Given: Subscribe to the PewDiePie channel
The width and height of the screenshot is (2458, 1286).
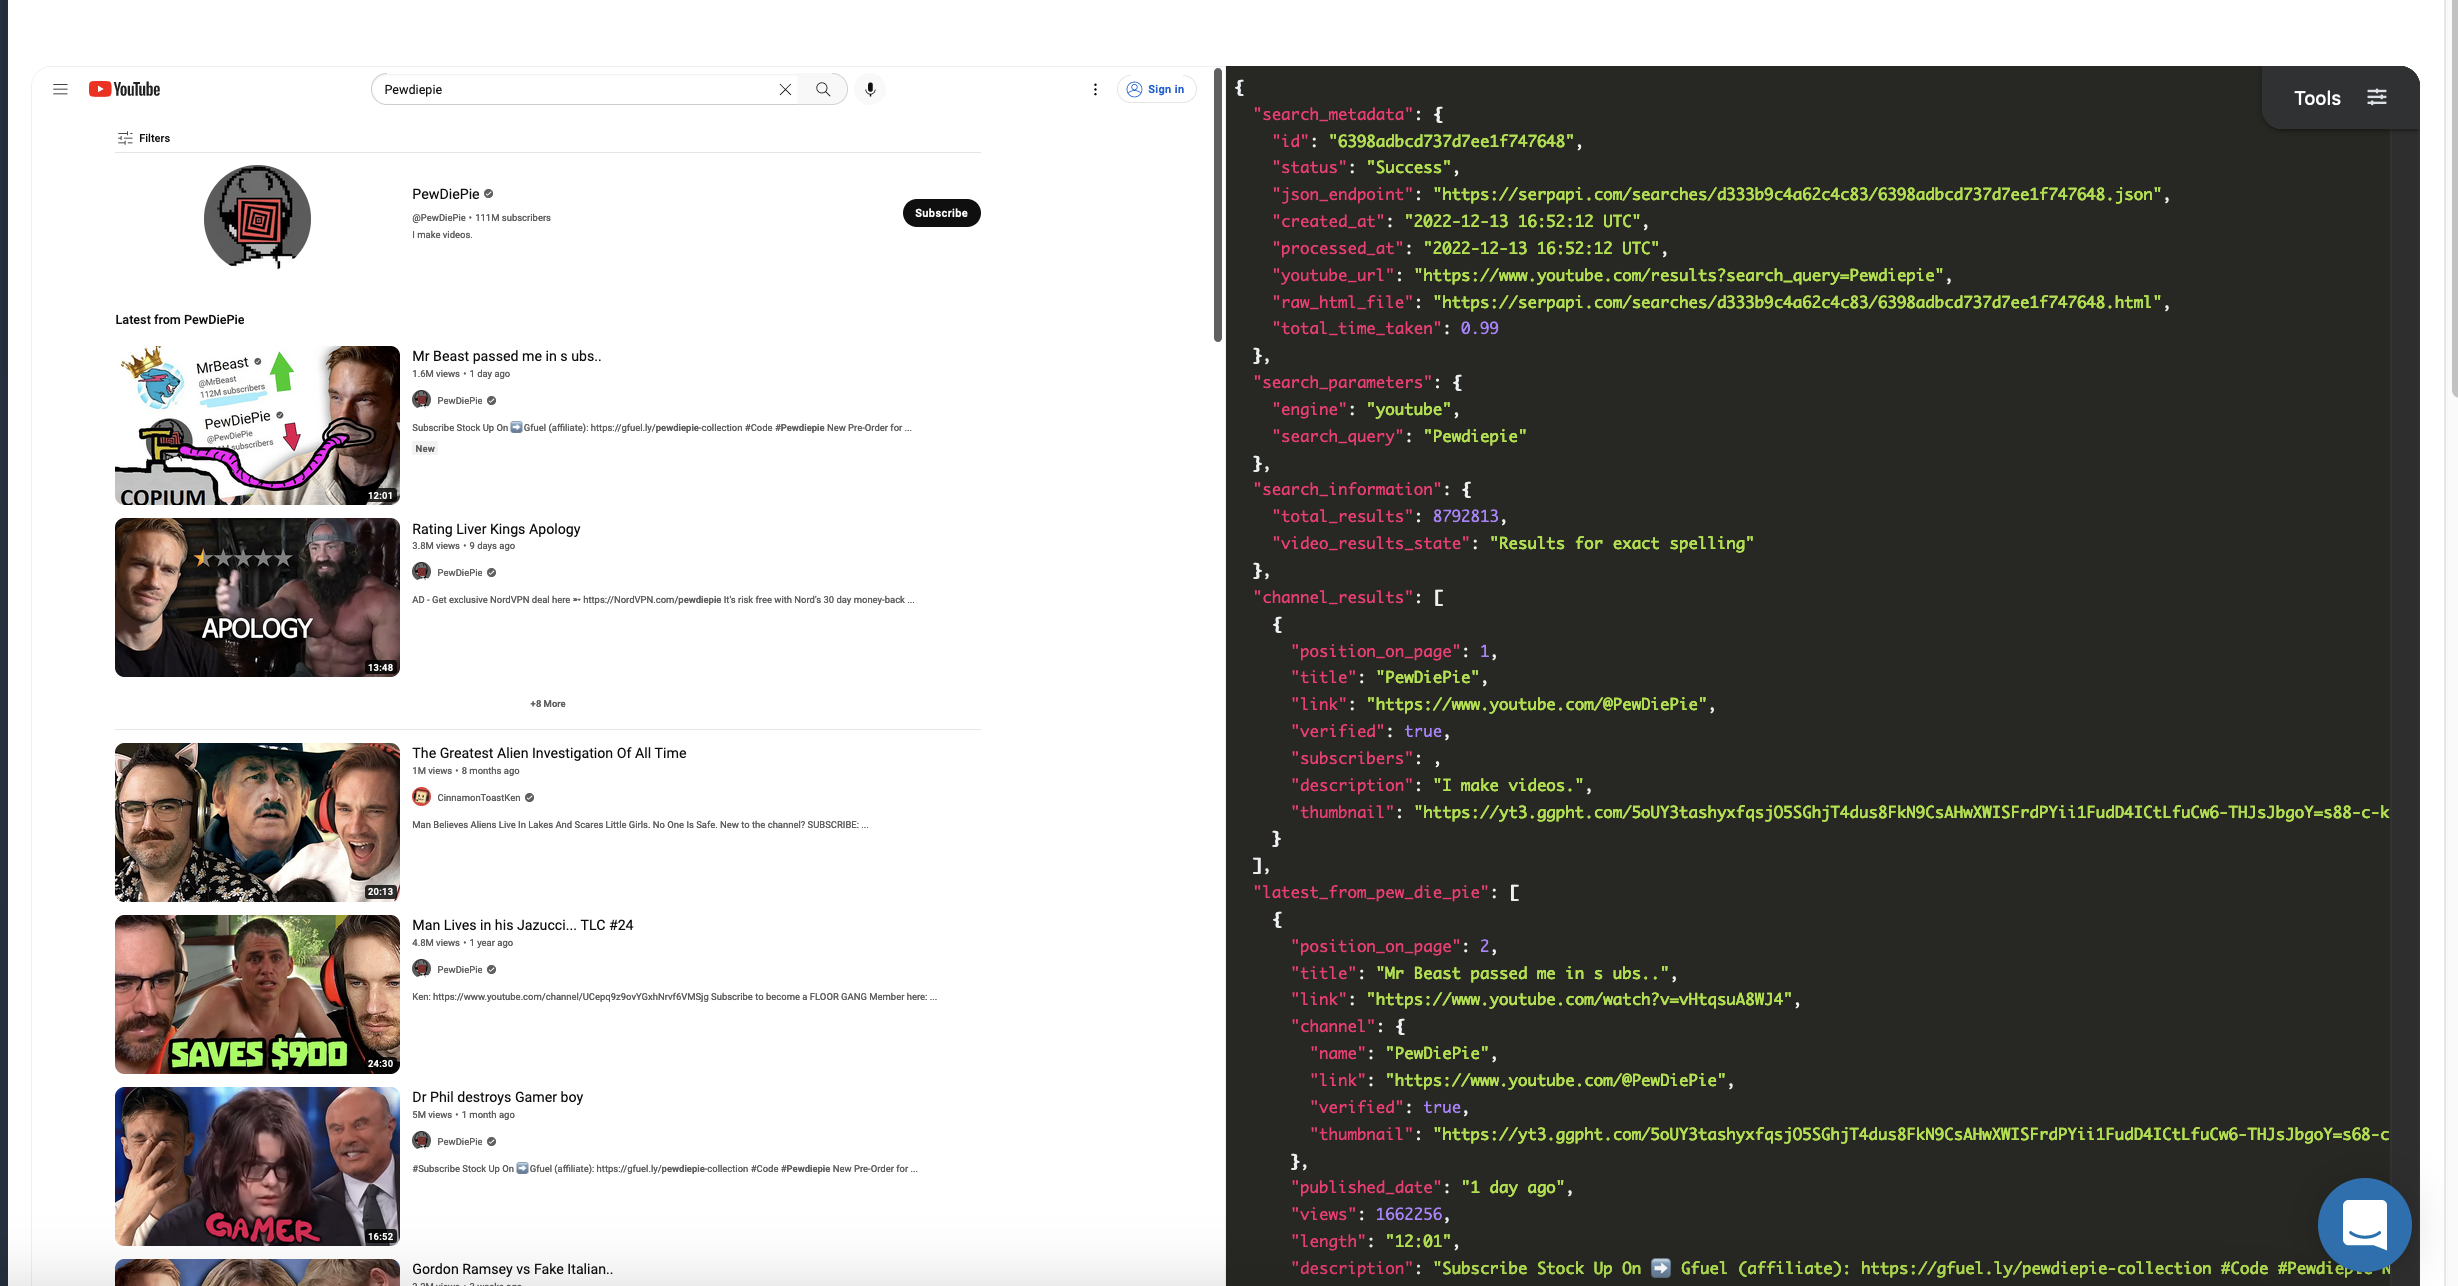Looking at the screenshot, I should 940,212.
